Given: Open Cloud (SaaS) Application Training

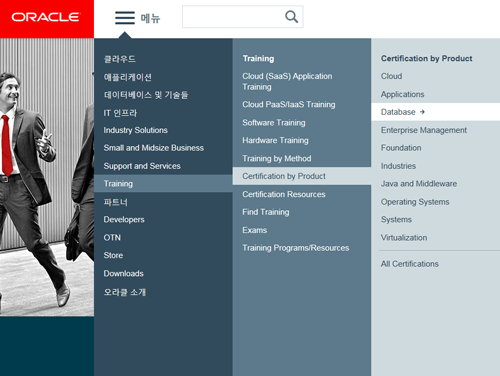Looking at the screenshot, I should click(x=287, y=81).
